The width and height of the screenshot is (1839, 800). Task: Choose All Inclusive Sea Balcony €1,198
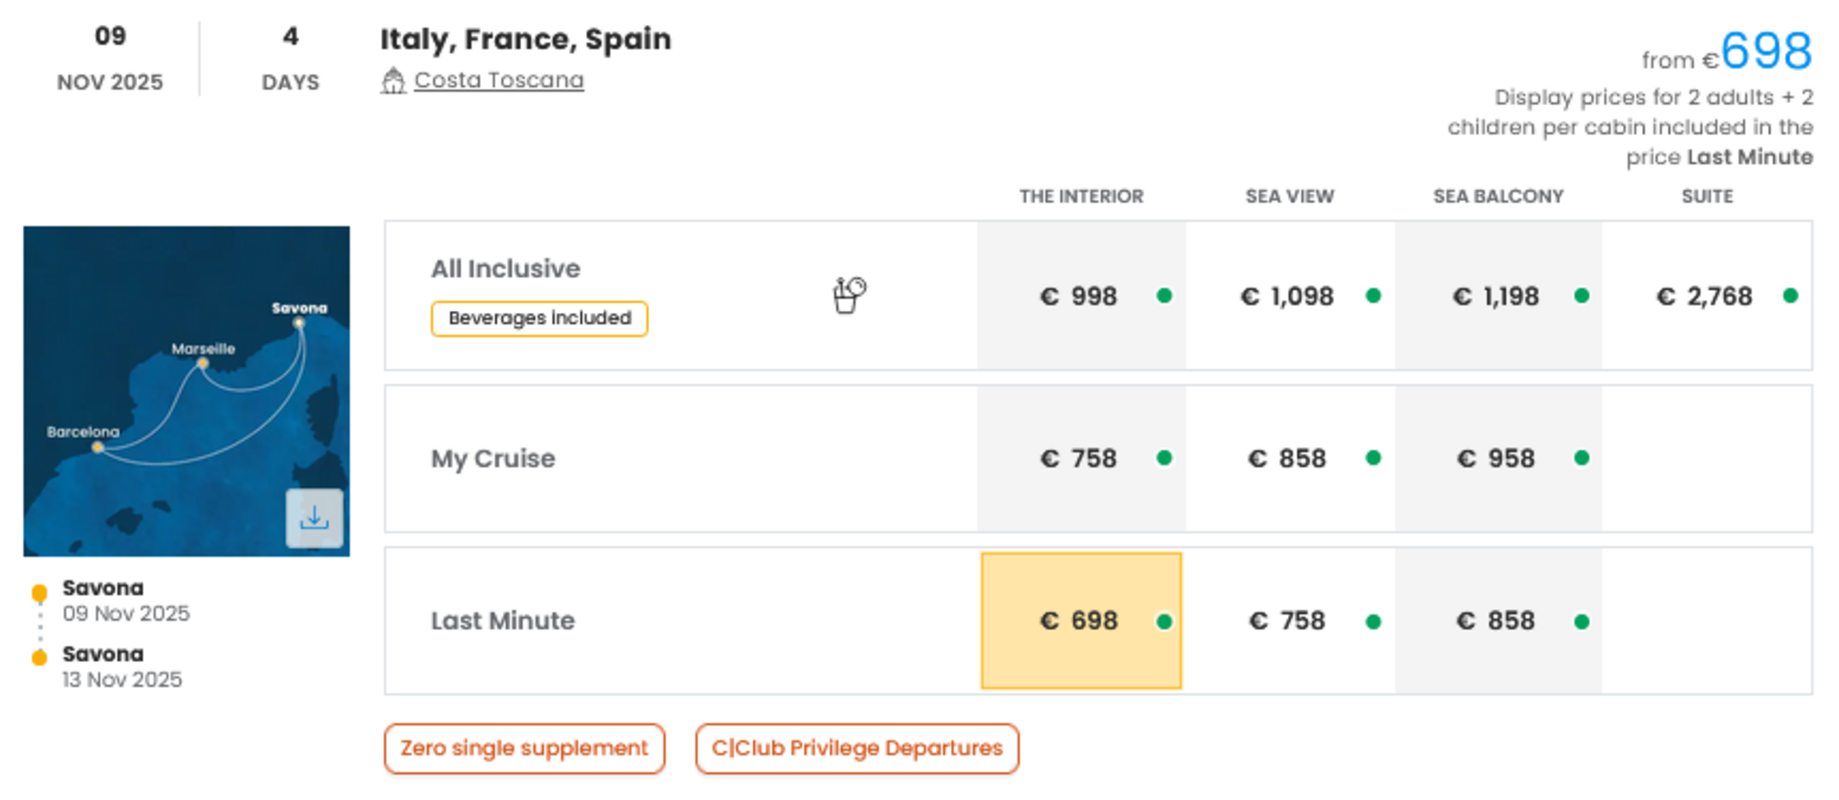tap(1496, 296)
